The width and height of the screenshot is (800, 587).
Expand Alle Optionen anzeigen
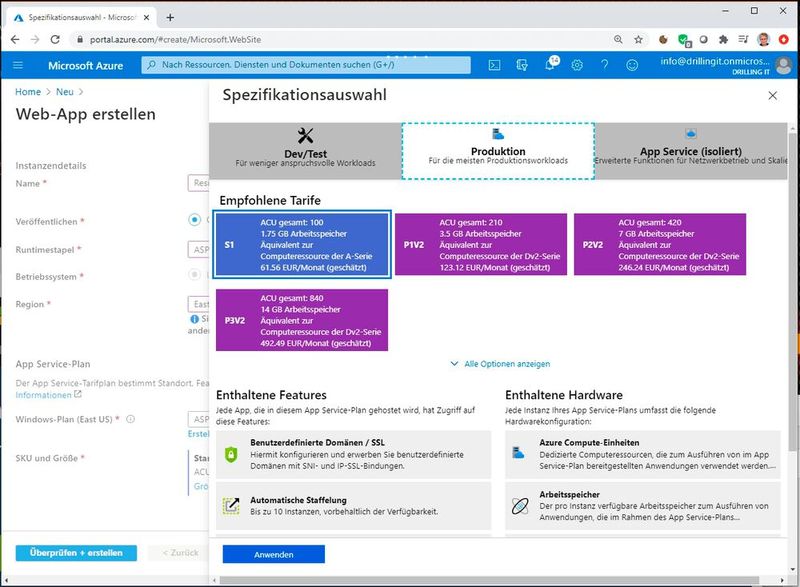coord(501,364)
